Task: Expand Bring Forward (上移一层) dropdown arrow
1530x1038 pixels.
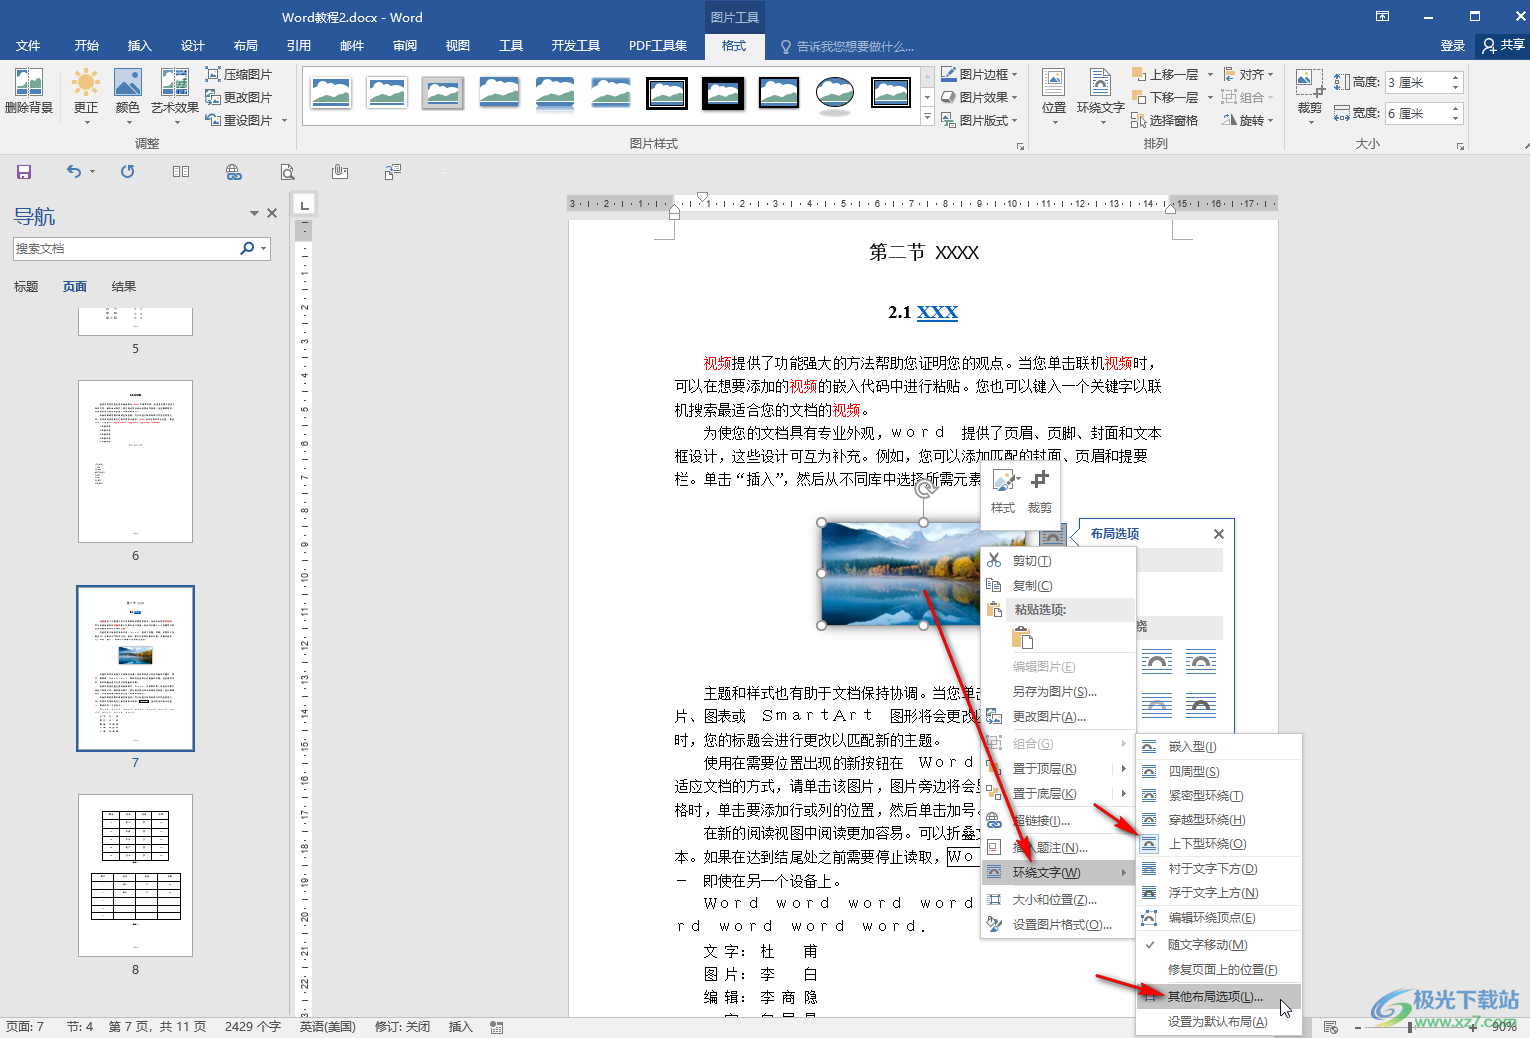Action: [x=1210, y=74]
